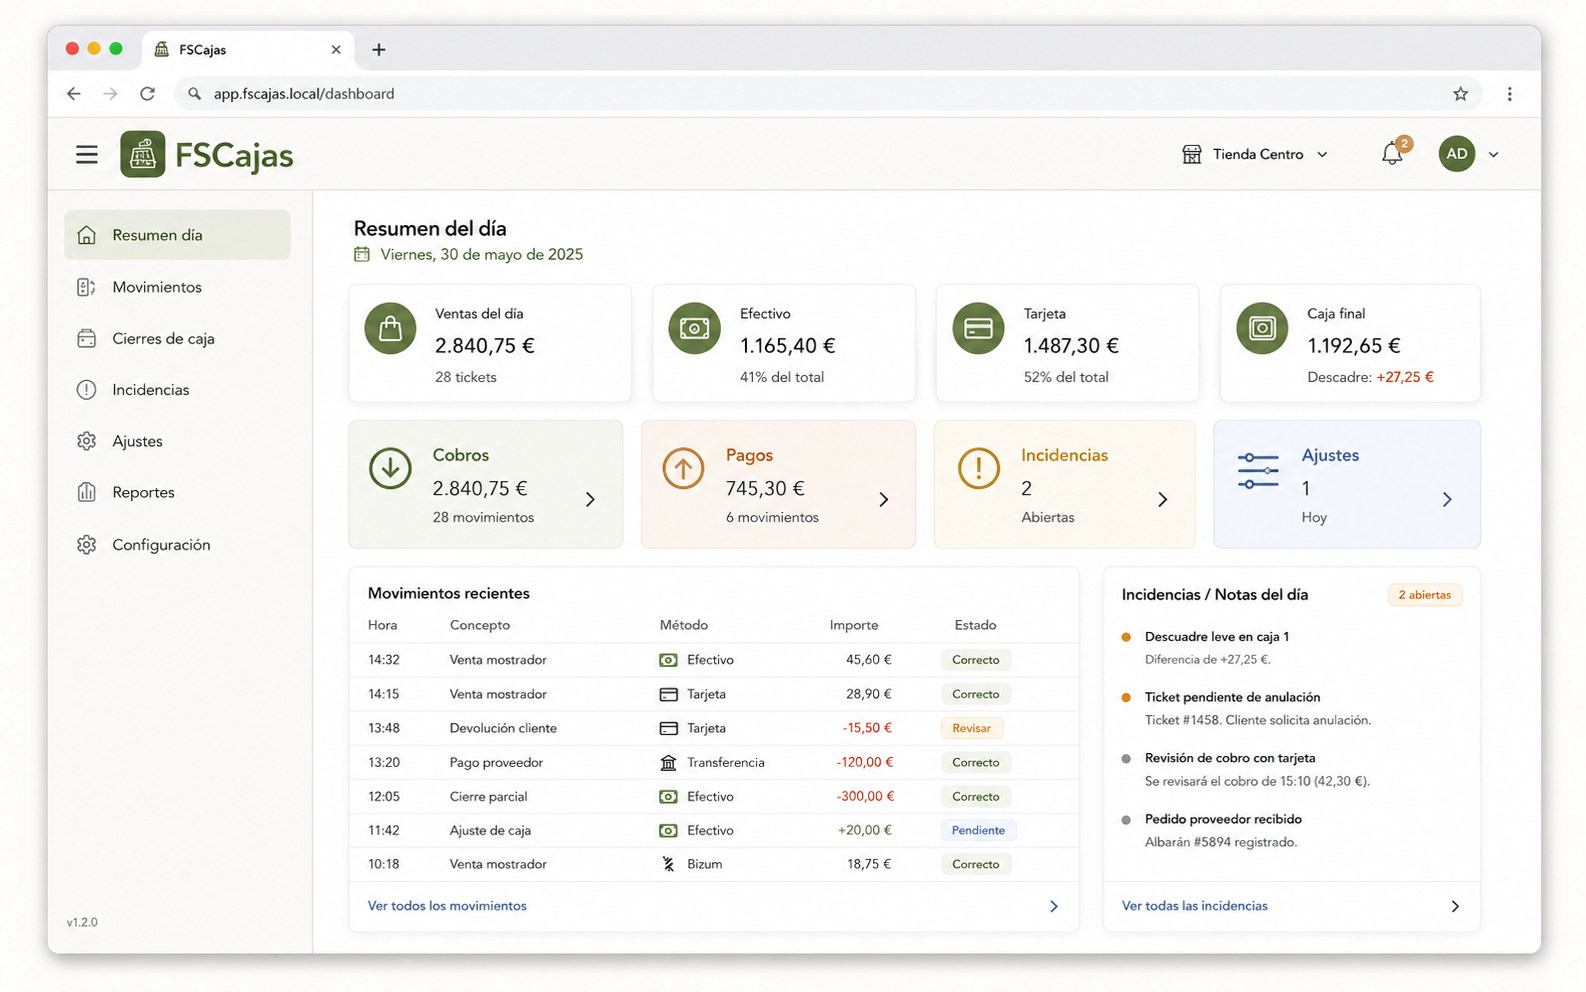Viewport: 1586px width, 992px height.
Task: Click the Transferencia bank icon in 13:20 row
Action: coord(668,762)
